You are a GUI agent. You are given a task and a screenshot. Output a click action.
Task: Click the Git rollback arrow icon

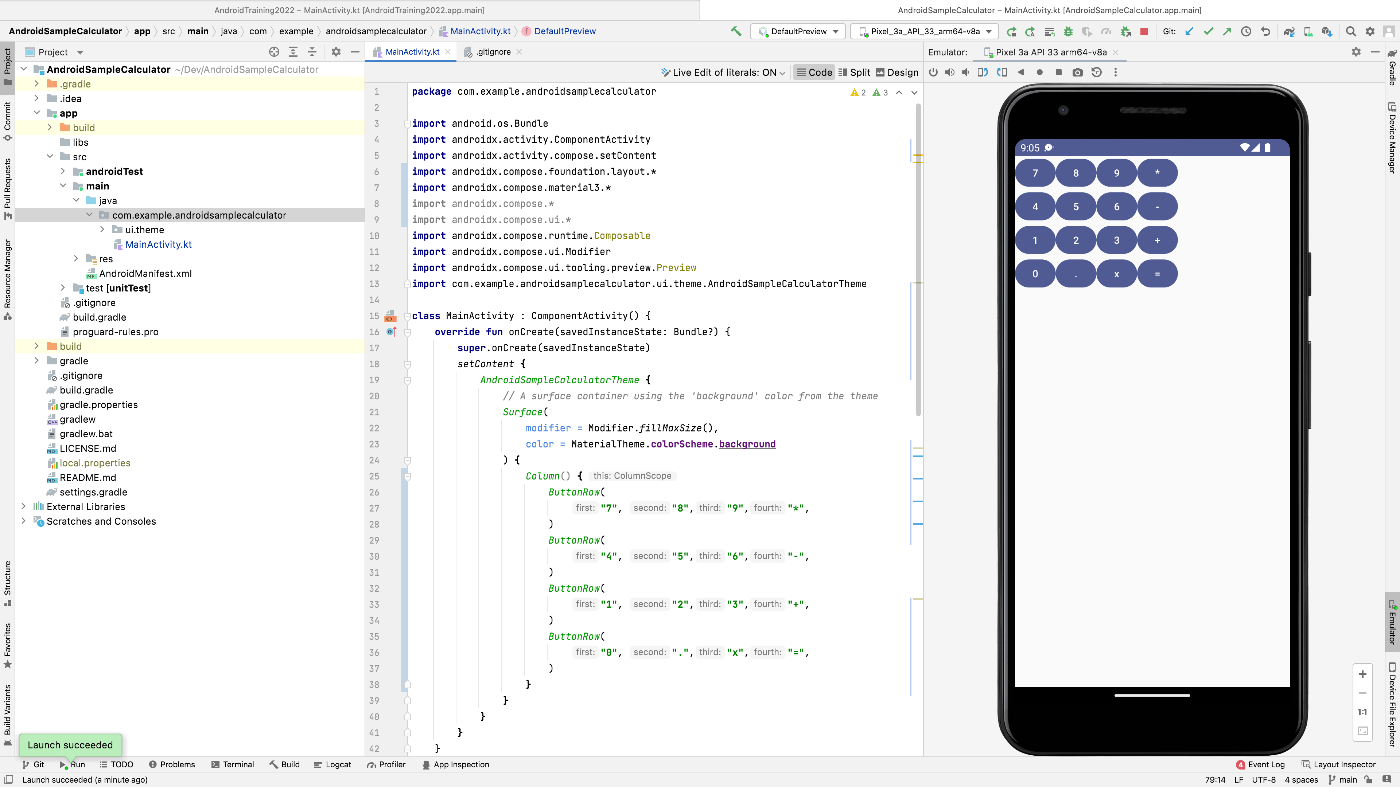(1265, 31)
